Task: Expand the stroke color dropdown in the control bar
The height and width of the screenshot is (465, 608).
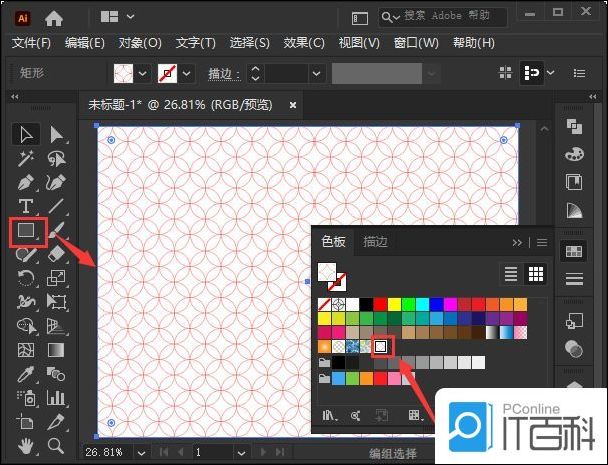Action: pyautogui.click(x=187, y=73)
